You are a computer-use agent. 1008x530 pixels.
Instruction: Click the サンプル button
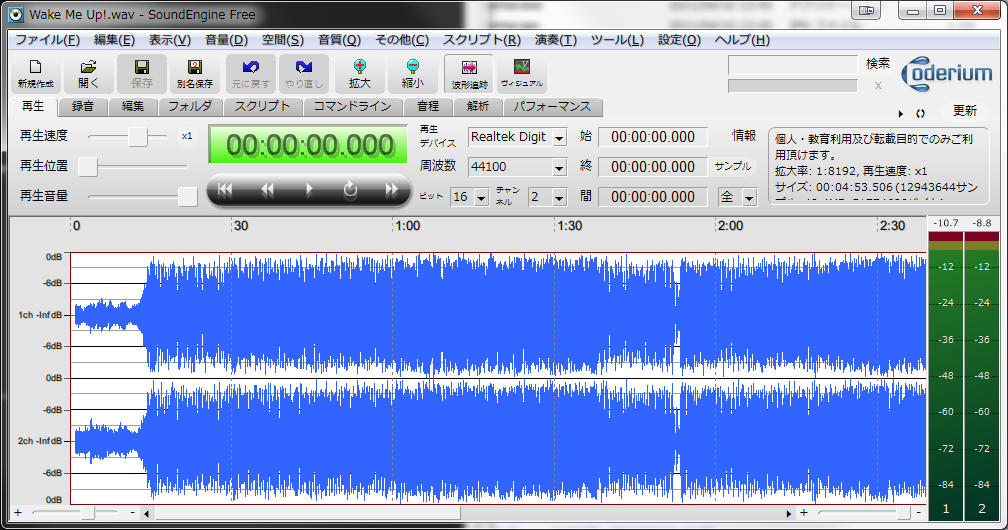point(732,166)
